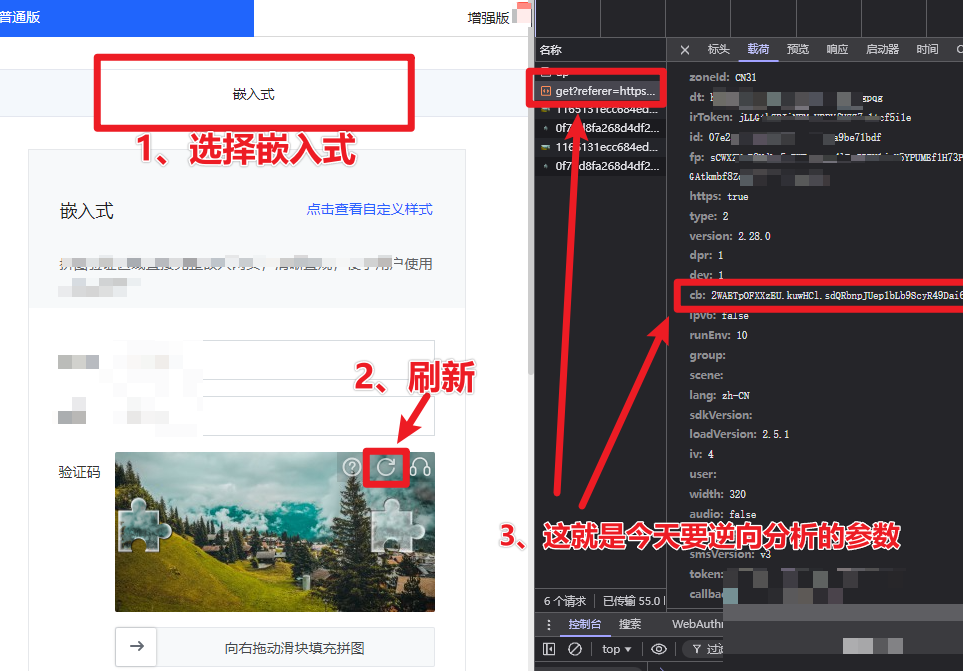
Task: Open the 标头 headers tab
Action: pos(718,50)
